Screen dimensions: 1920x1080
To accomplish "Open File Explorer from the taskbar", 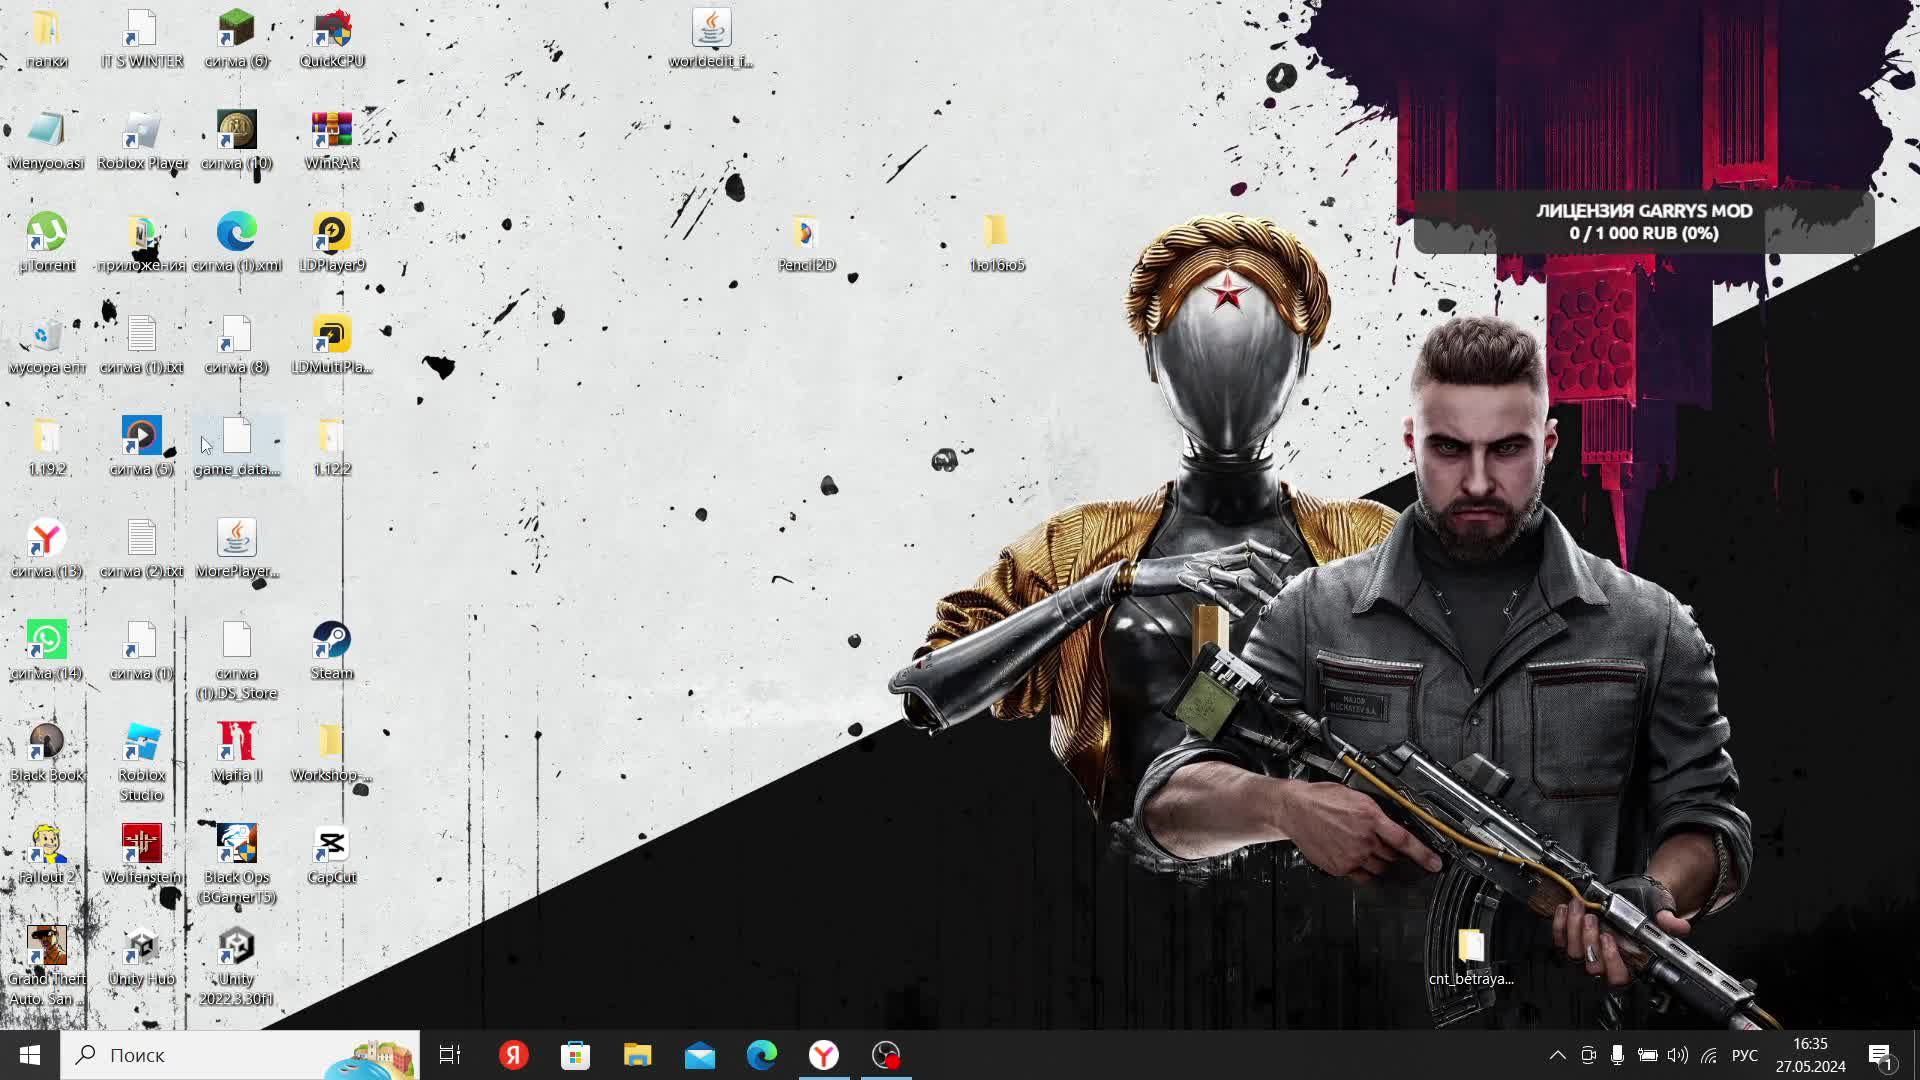I will [x=637, y=1055].
